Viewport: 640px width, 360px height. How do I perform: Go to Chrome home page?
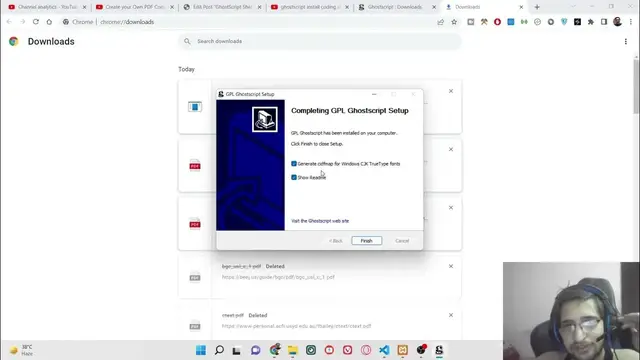(49, 22)
